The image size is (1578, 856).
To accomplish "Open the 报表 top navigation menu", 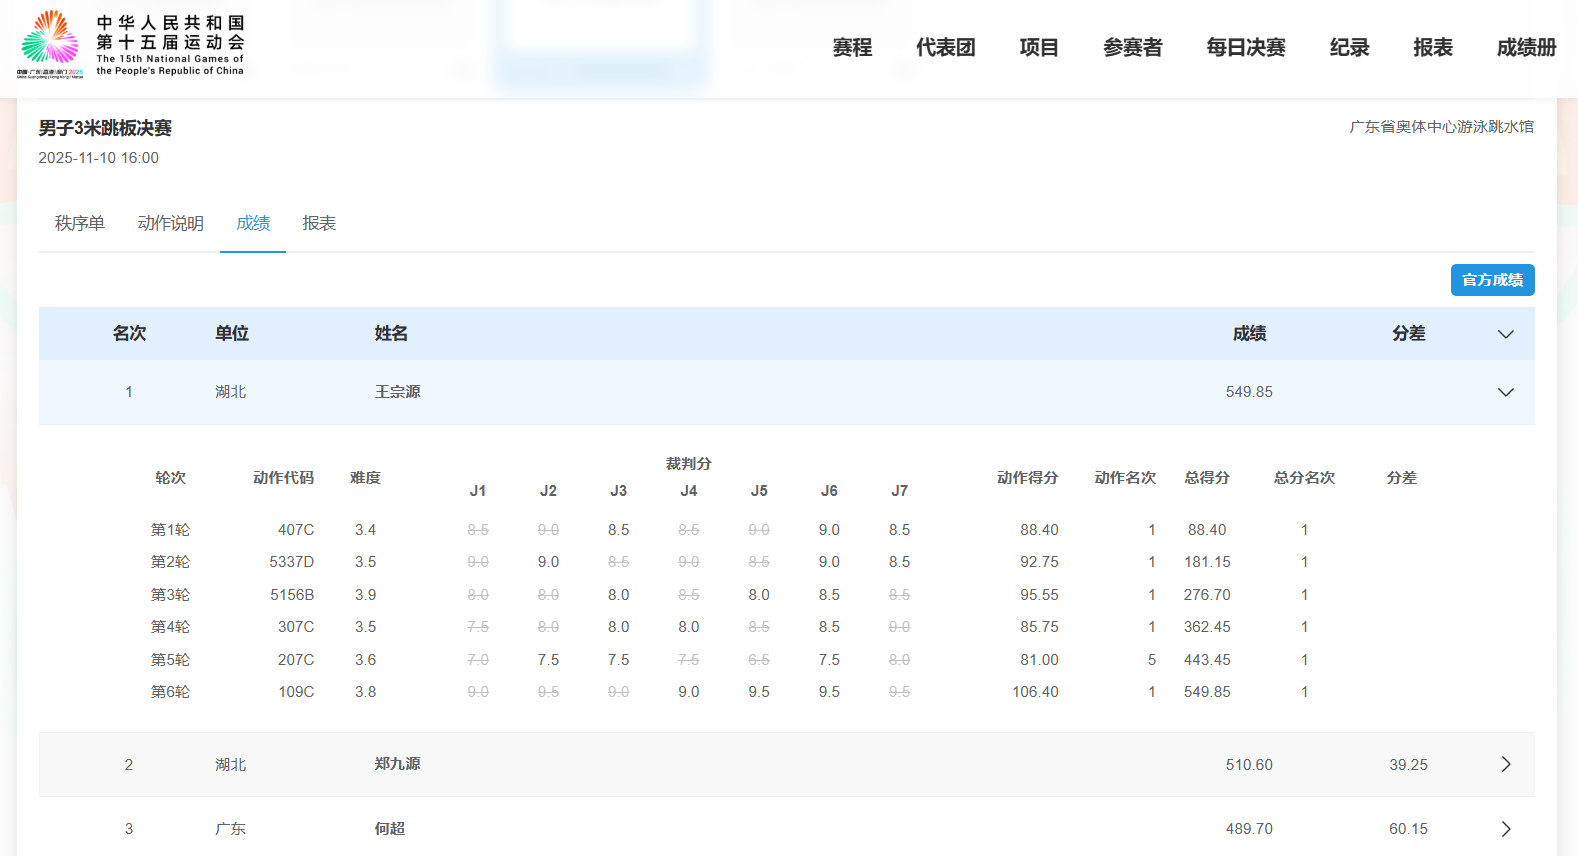I will click(1432, 47).
